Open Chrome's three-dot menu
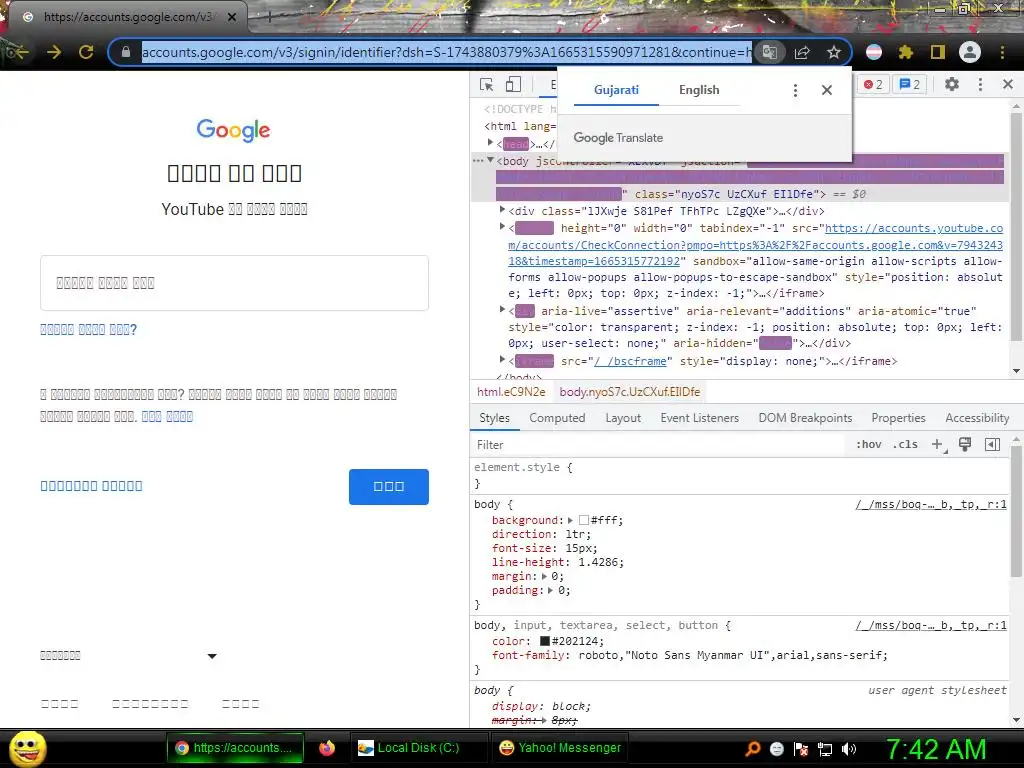1024x768 pixels. [1002, 52]
